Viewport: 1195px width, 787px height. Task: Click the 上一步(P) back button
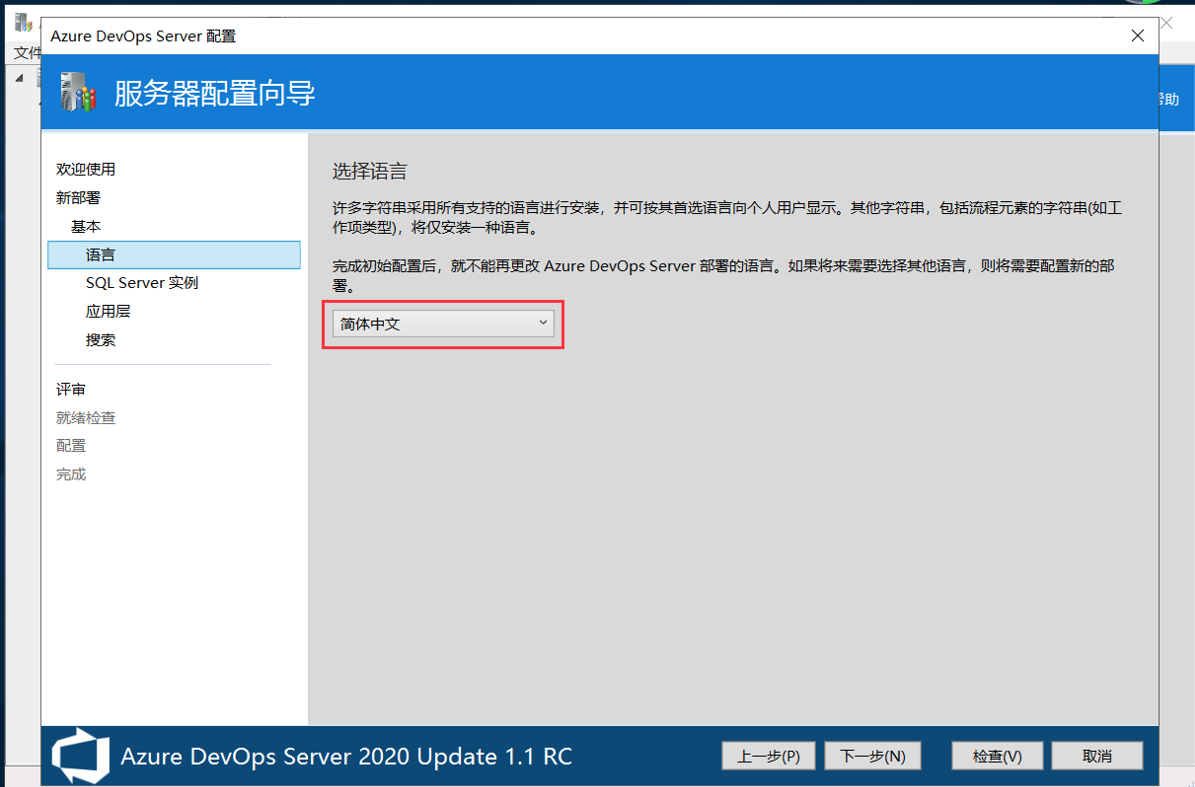(768, 756)
